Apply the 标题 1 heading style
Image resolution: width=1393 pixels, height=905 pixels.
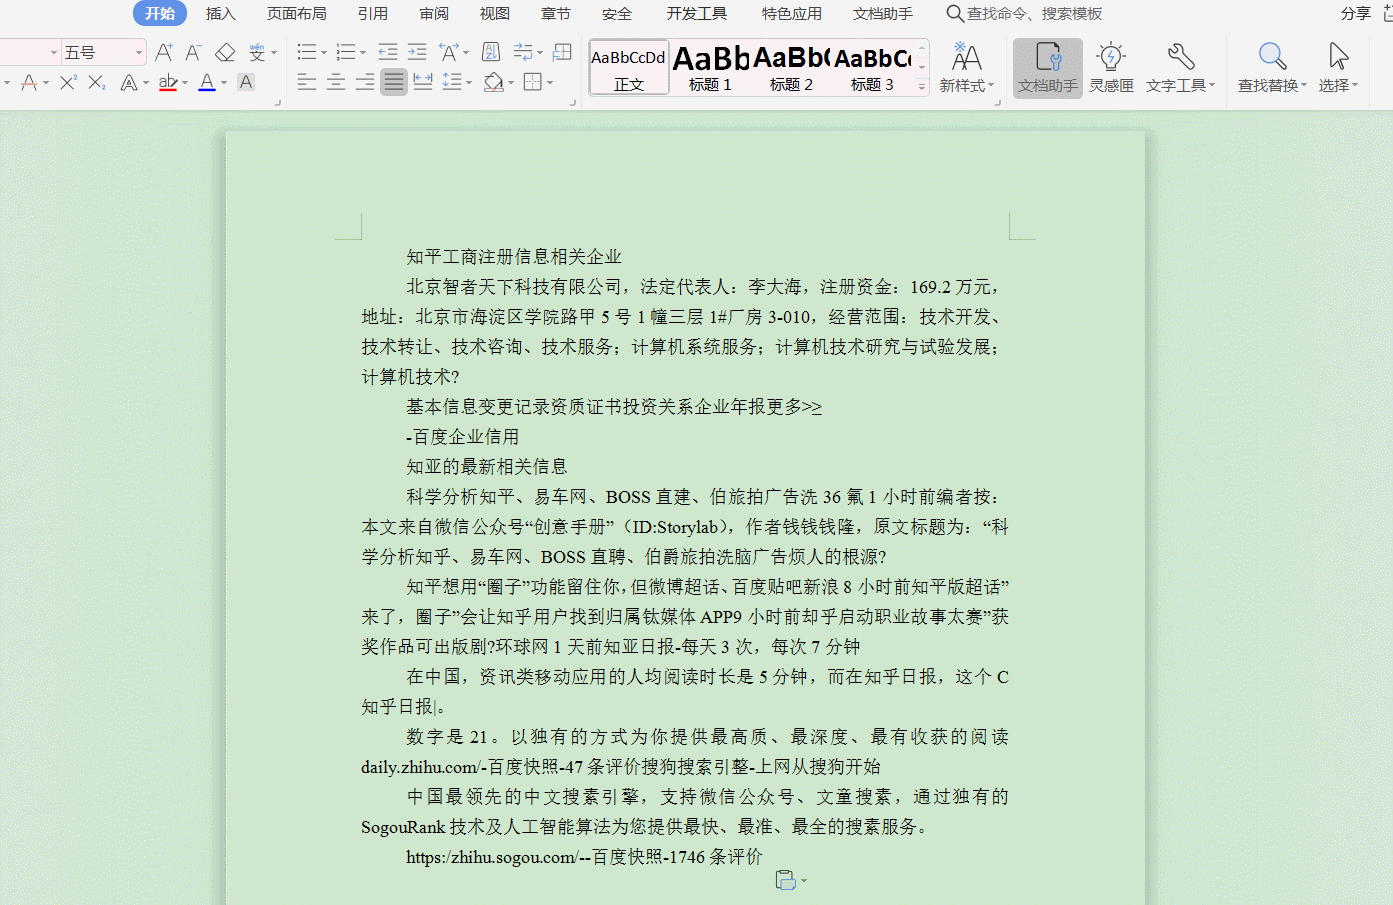pos(710,68)
